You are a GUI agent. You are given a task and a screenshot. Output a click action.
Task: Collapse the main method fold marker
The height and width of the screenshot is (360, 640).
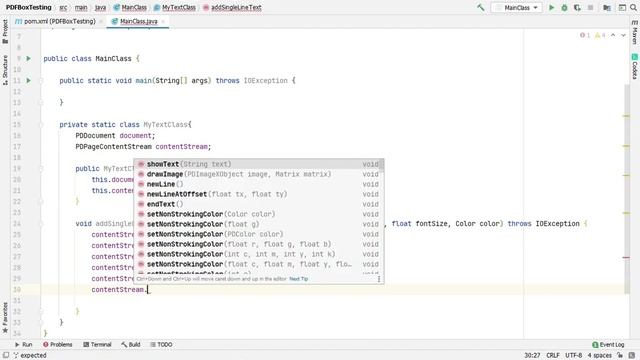41,80
